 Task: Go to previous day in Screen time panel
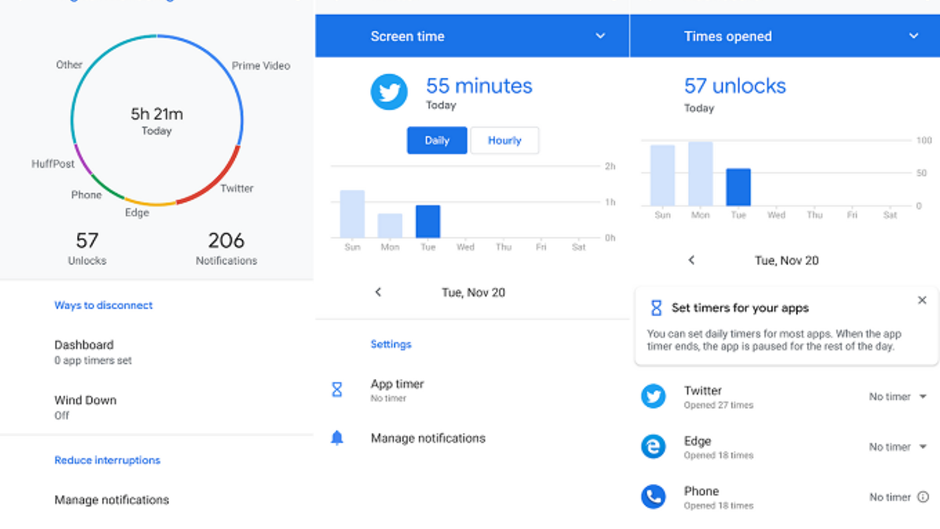tap(378, 292)
